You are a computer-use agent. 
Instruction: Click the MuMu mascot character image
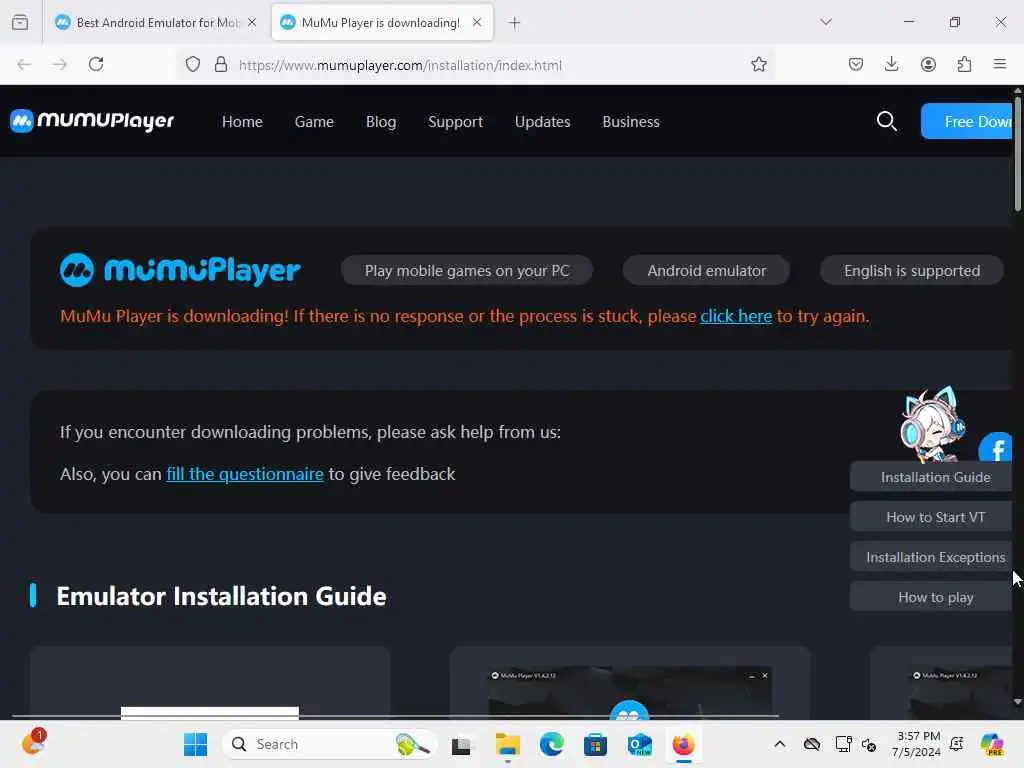point(932,424)
